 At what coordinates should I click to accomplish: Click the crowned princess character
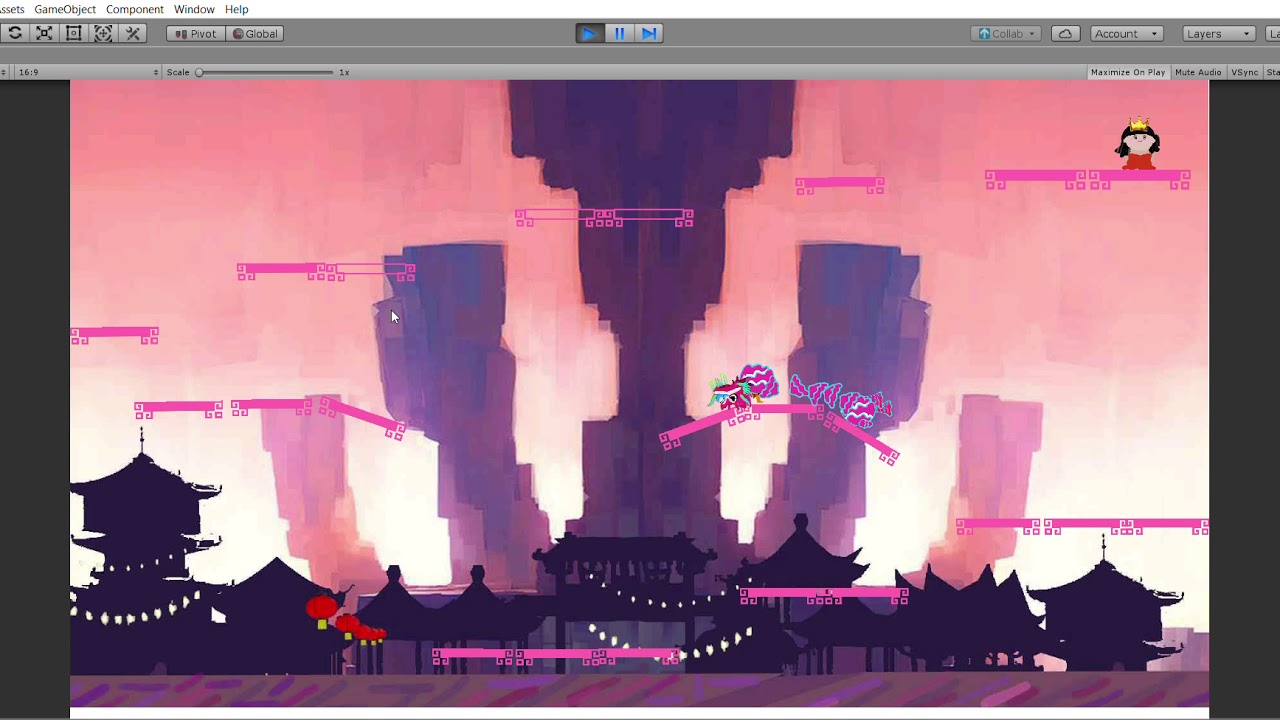(1138, 143)
